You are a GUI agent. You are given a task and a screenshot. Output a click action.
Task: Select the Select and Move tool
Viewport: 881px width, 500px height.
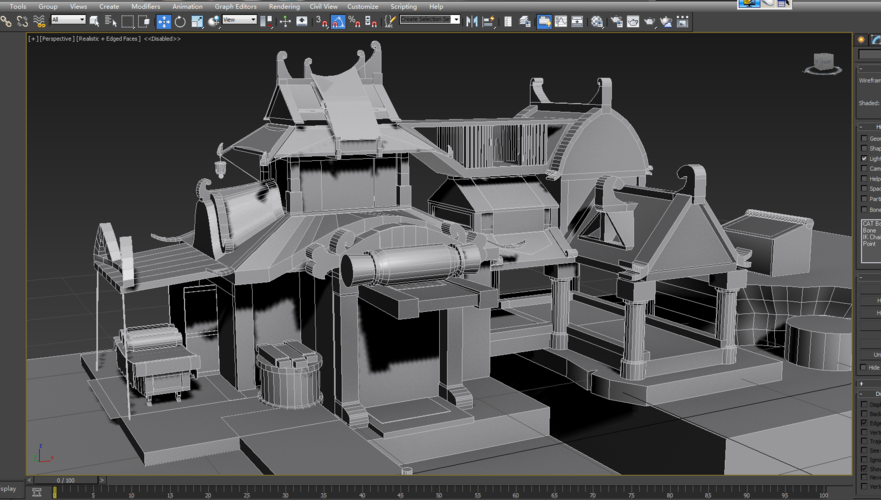point(163,21)
